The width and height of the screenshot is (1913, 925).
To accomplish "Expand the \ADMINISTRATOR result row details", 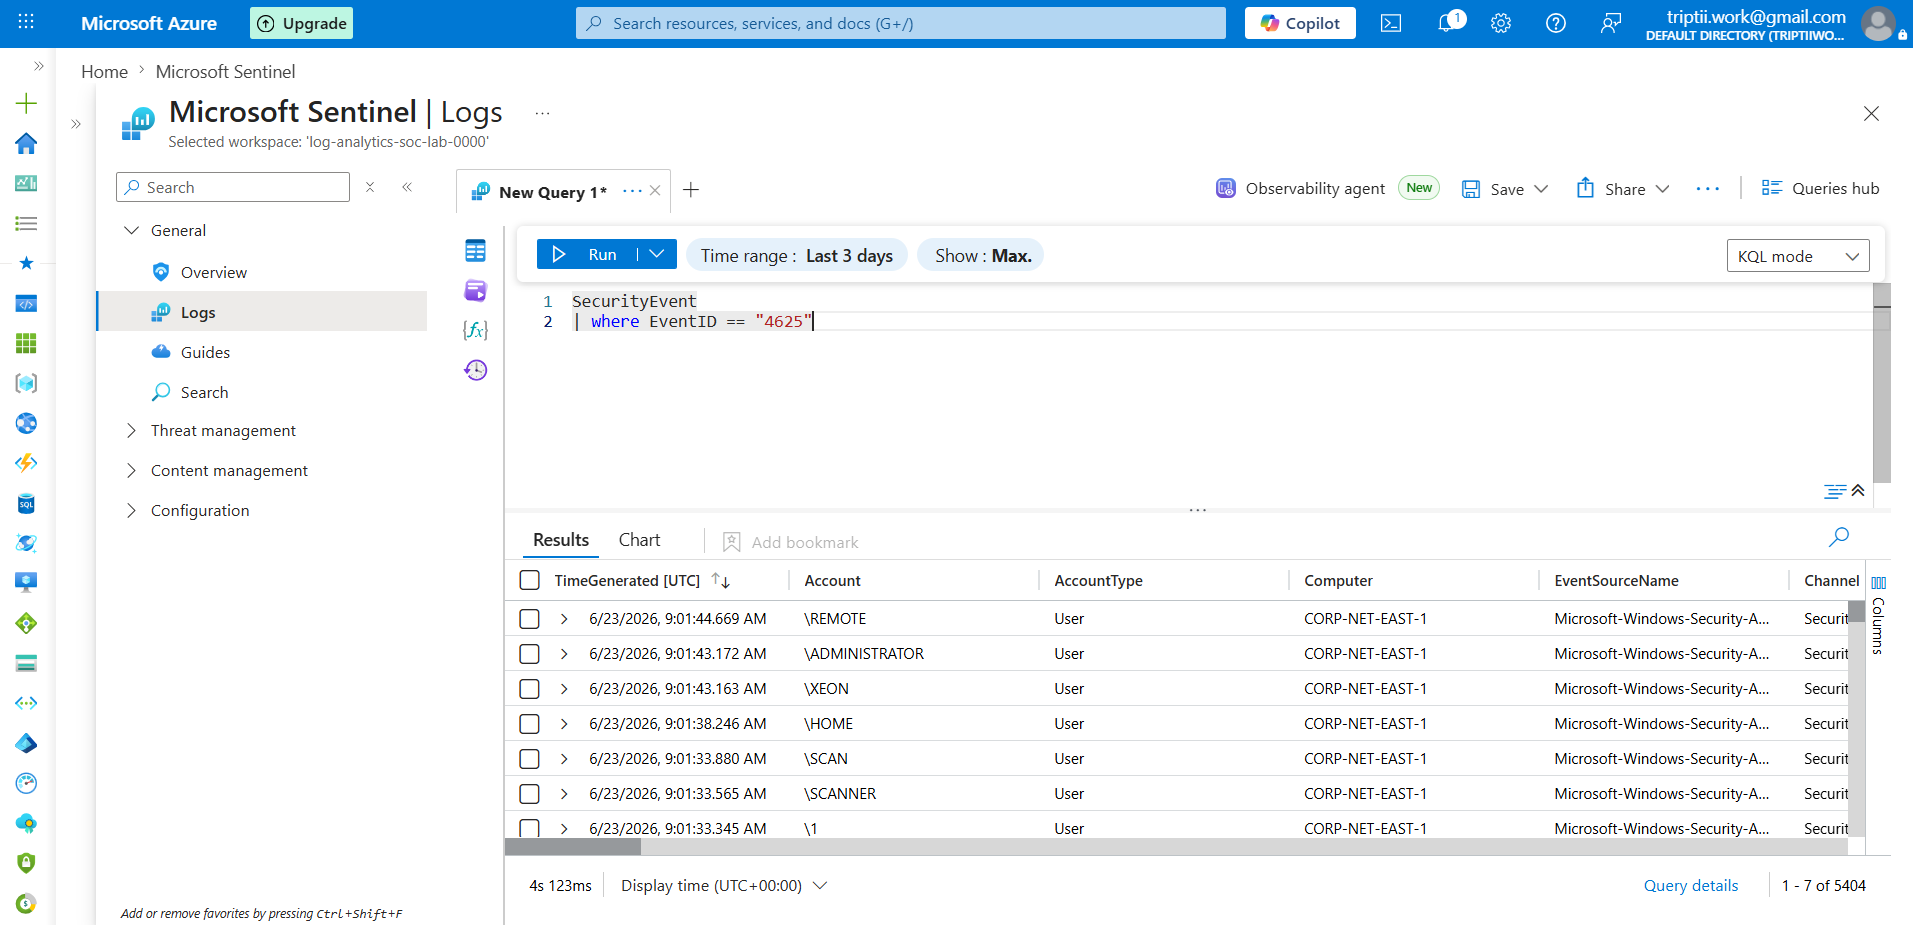I will click(x=564, y=654).
